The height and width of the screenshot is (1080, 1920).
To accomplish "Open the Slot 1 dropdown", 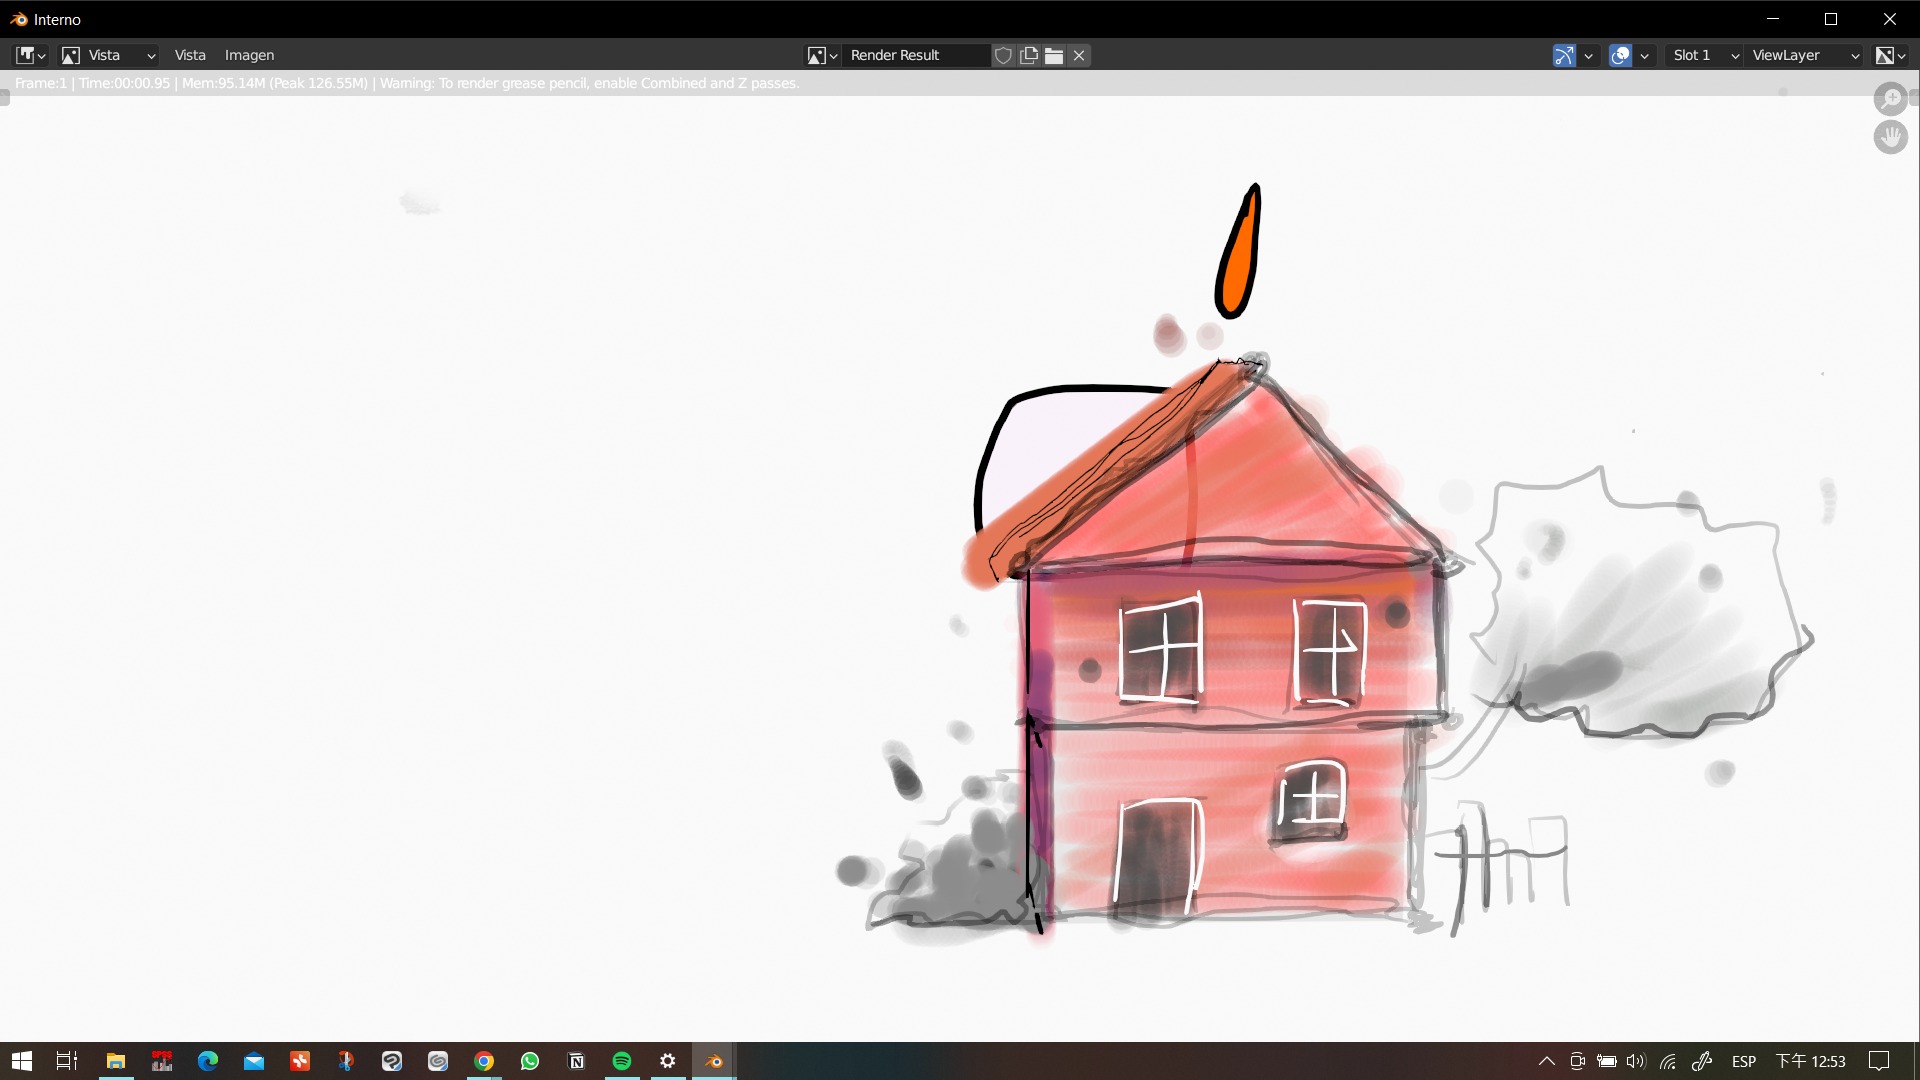I will 1705,55.
